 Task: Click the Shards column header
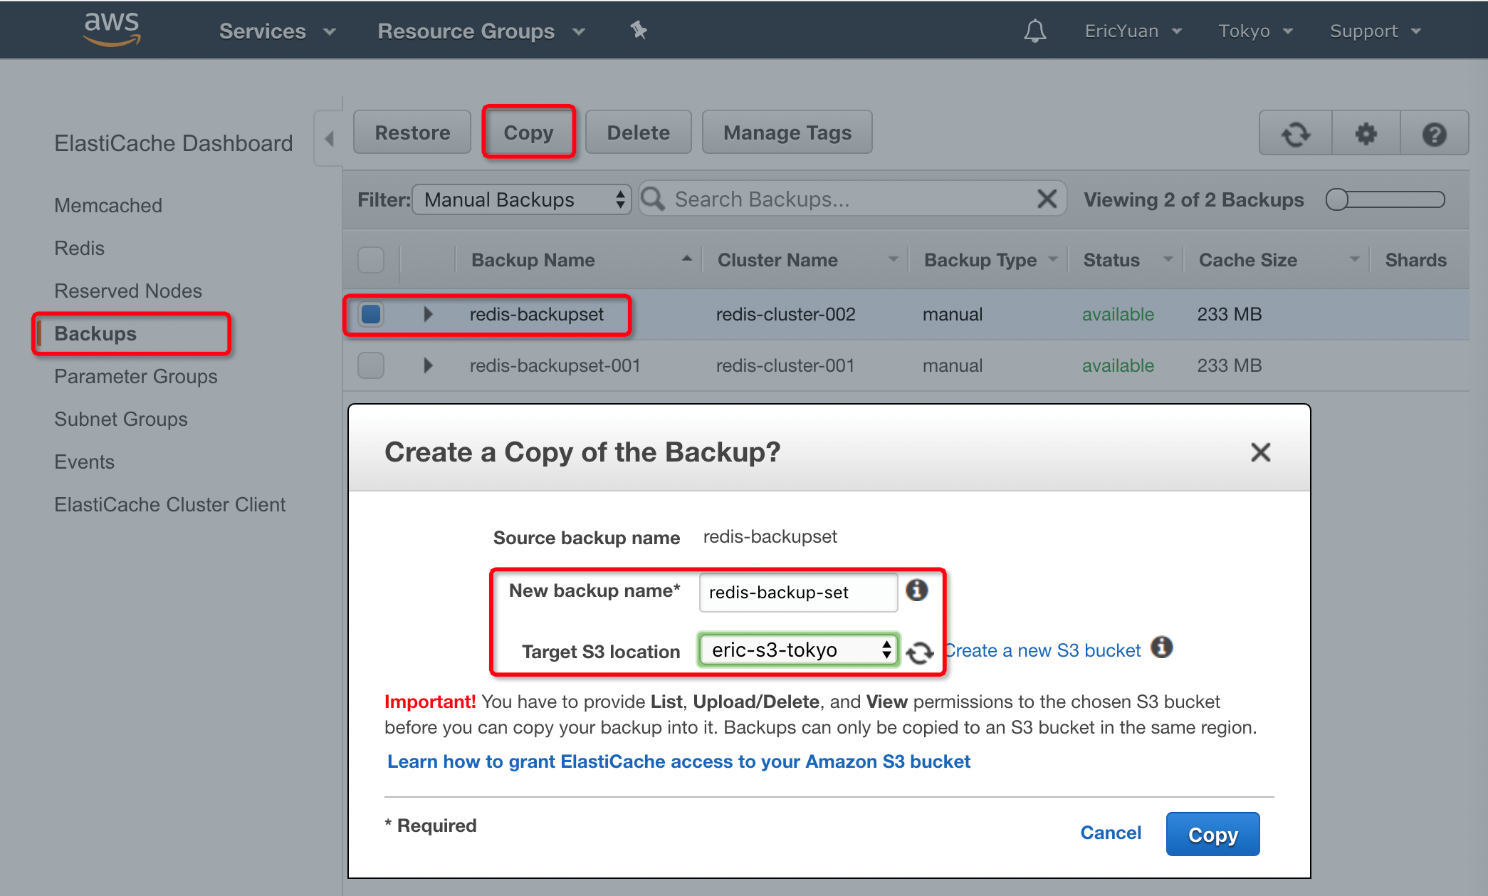pos(1415,260)
